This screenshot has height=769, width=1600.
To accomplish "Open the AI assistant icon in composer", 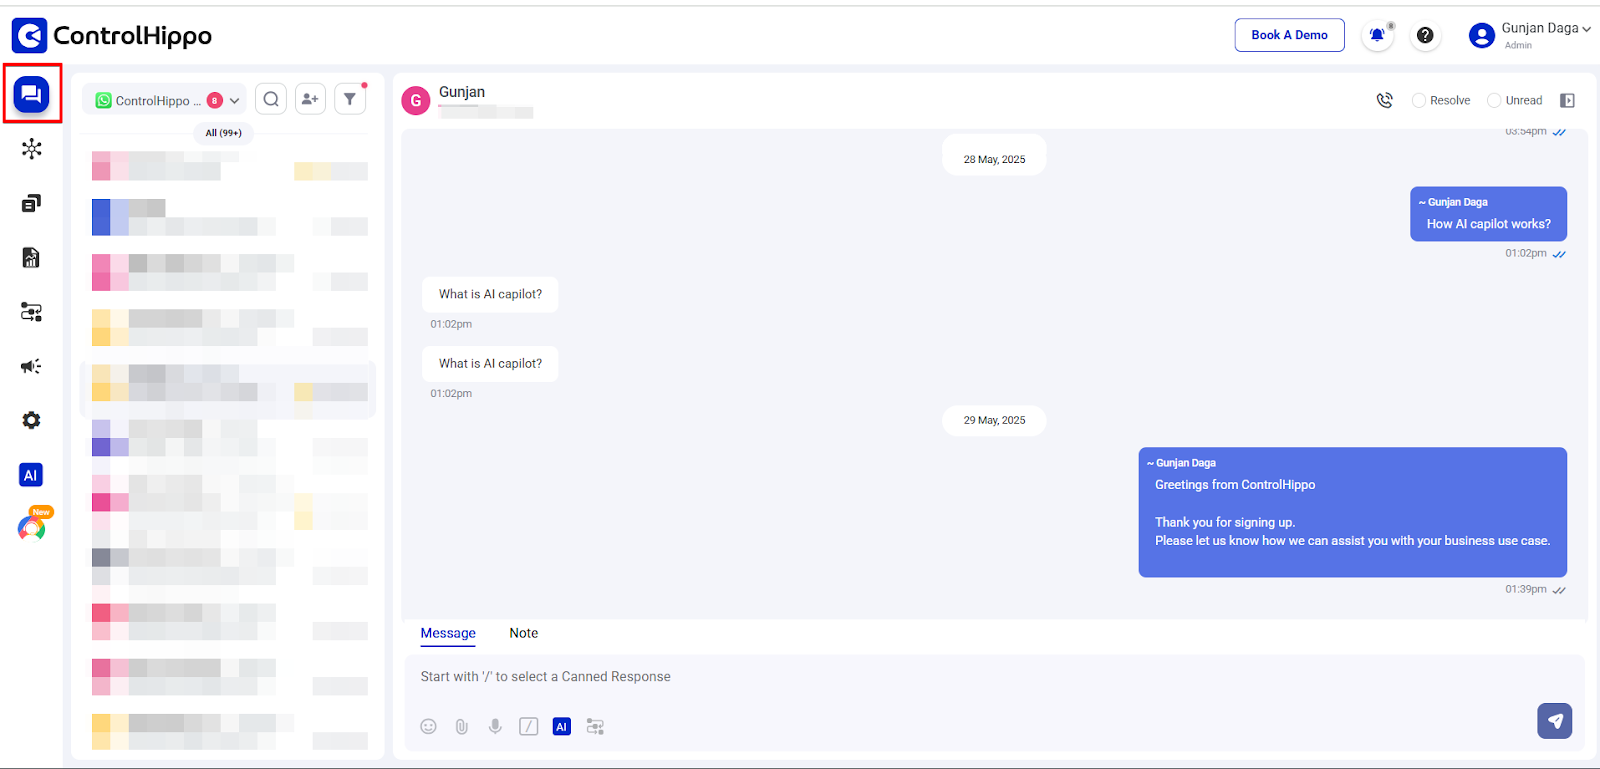I will [x=562, y=727].
